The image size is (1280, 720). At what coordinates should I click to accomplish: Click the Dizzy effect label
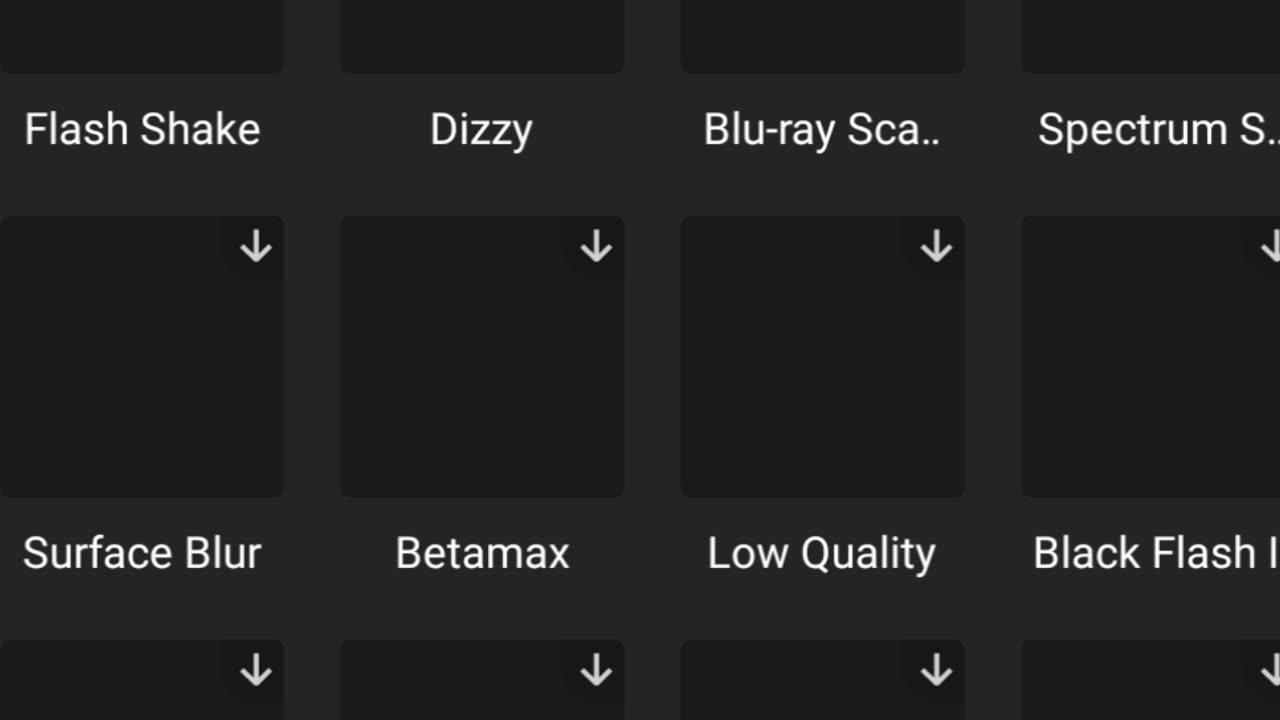481,131
